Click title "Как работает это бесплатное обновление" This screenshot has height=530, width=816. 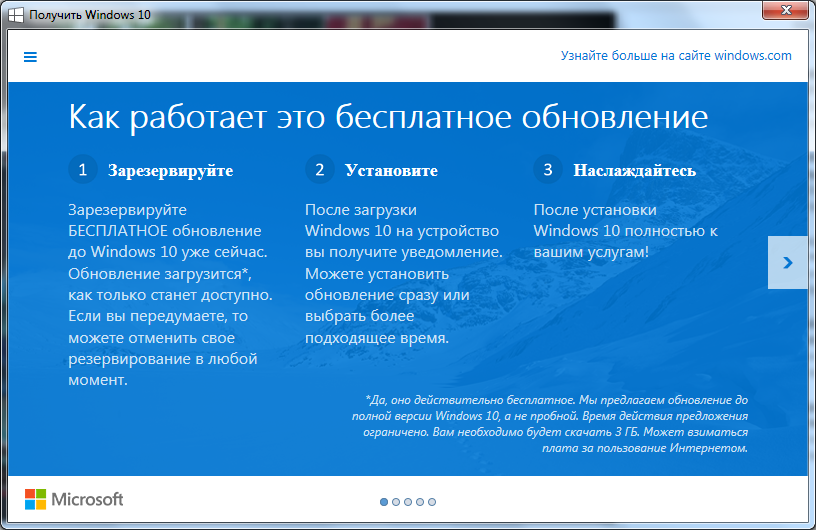click(388, 117)
